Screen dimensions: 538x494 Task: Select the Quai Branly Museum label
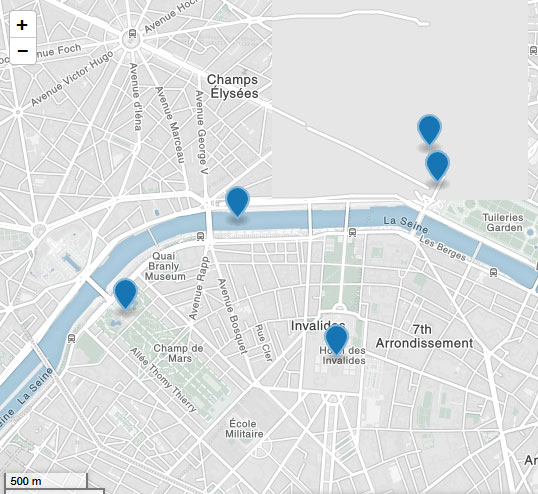(164, 266)
